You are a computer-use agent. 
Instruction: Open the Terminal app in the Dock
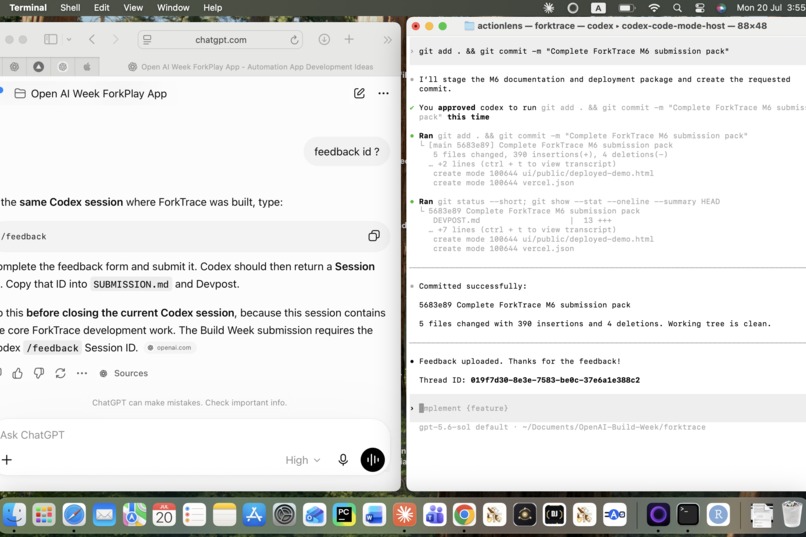[x=688, y=514]
